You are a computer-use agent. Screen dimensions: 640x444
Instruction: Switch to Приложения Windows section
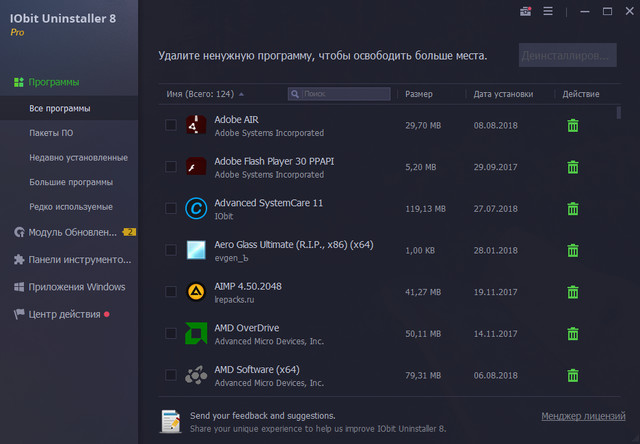point(77,287)
